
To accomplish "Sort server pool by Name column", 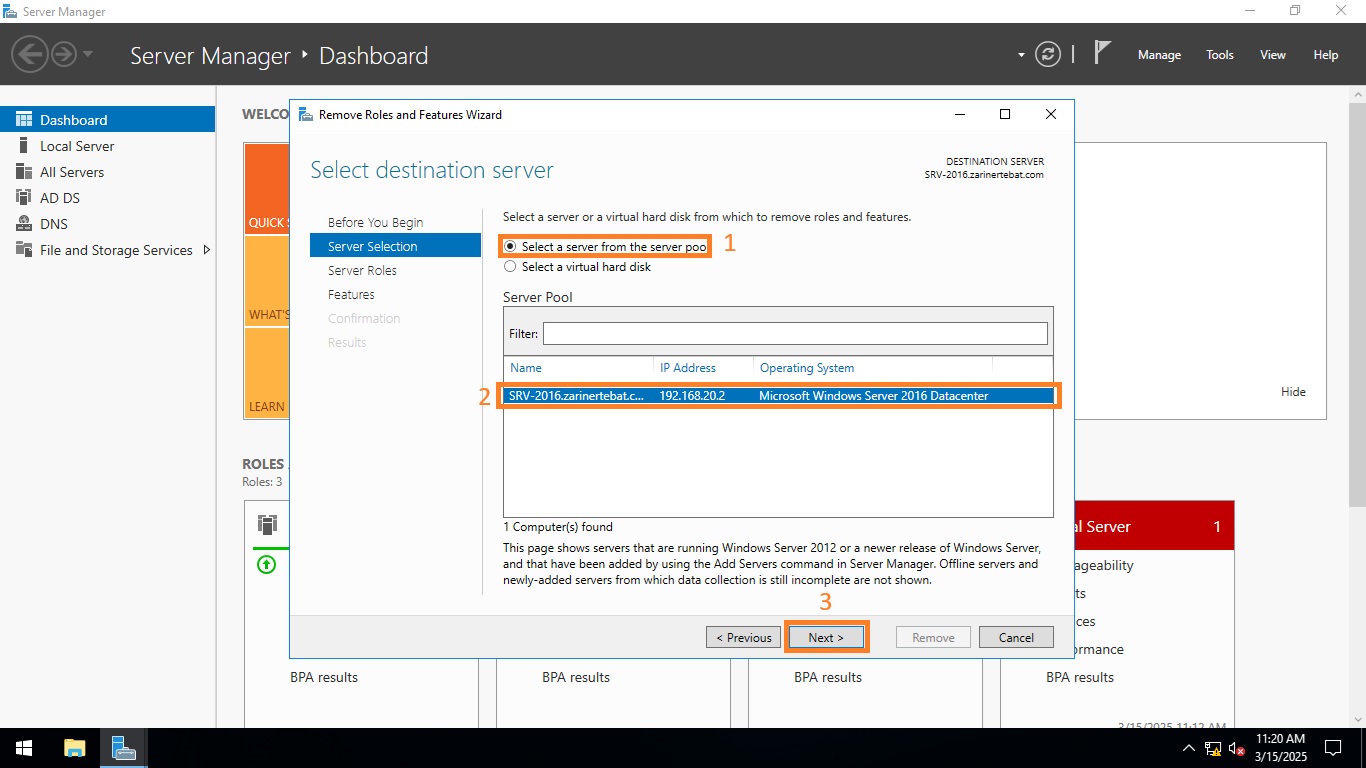I will 526,368.
